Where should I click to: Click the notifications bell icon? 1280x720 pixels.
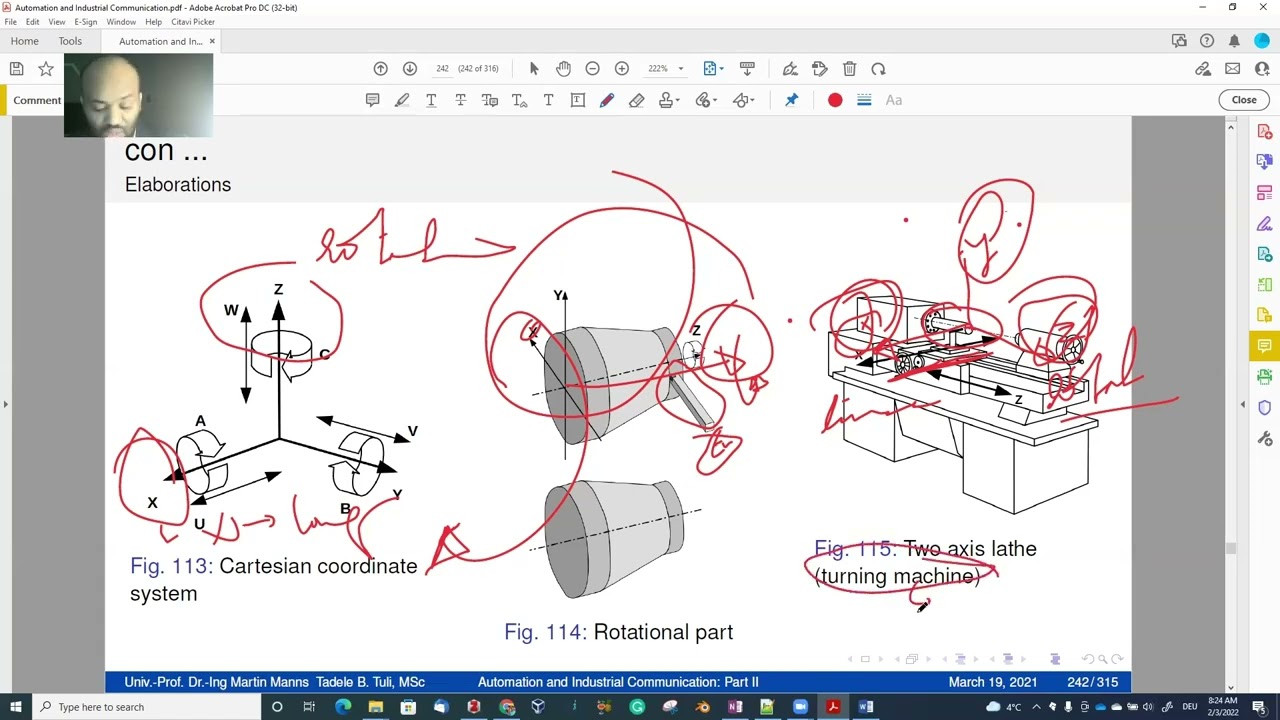(1234, 41)
